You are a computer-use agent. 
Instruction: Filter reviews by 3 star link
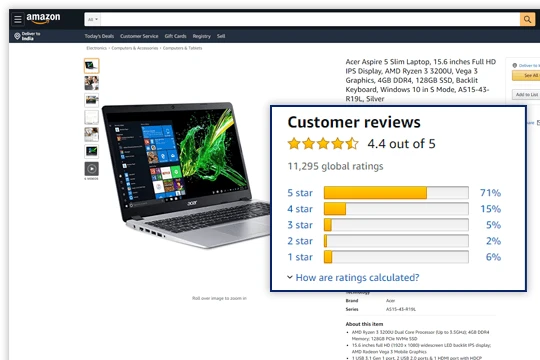click(x=300, y=225)
